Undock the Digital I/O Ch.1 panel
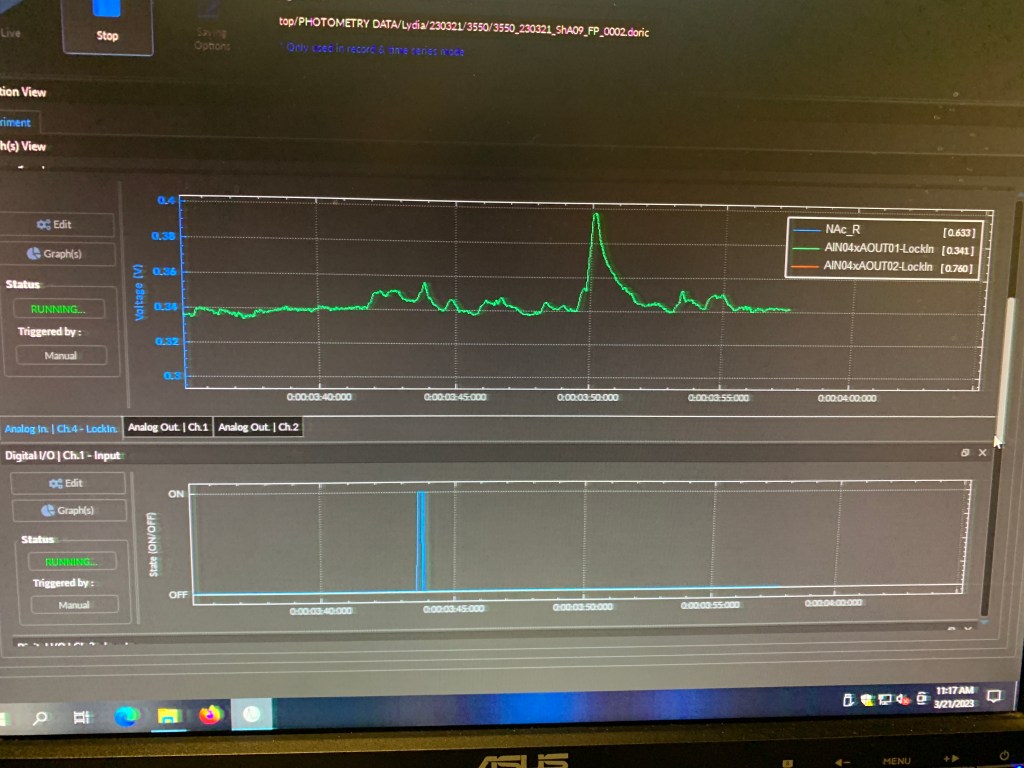The height and width of the screenshot is (768, 1024). (965, 453)
